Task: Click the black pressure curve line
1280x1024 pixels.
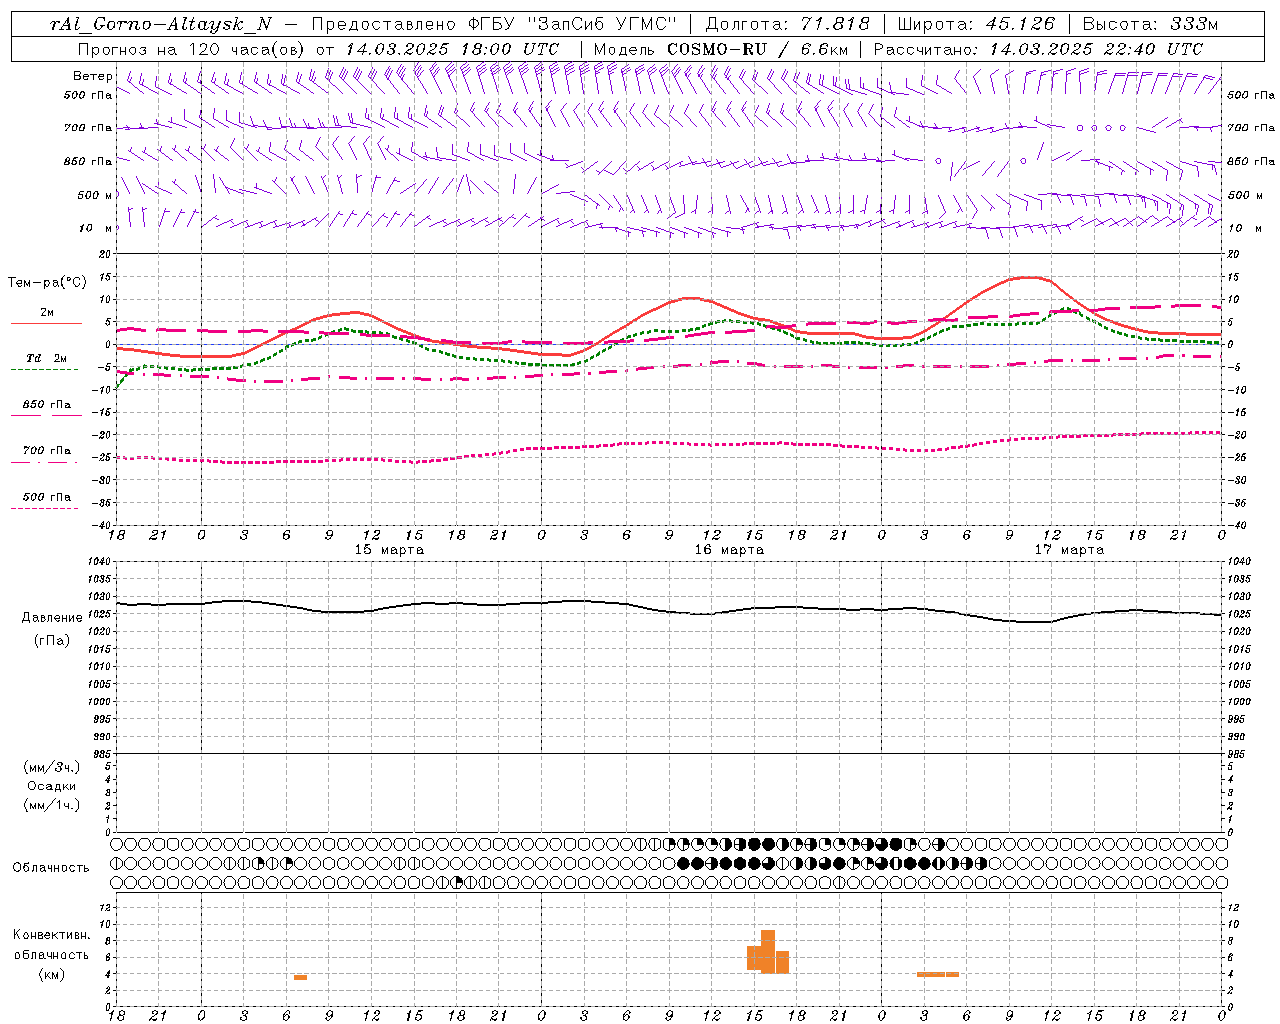Action: pos(670,611)
